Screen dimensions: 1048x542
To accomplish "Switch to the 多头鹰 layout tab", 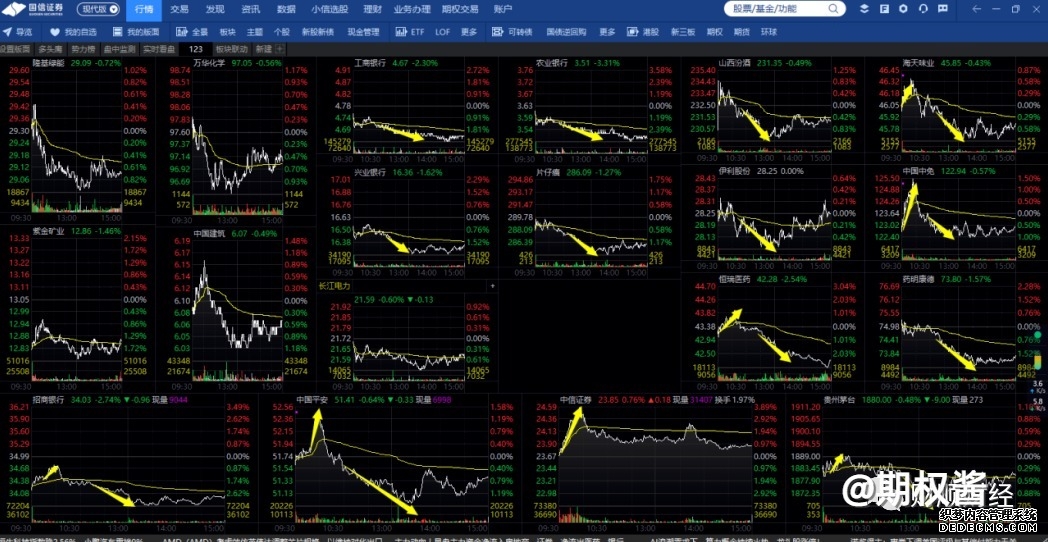I will (50, 49).
